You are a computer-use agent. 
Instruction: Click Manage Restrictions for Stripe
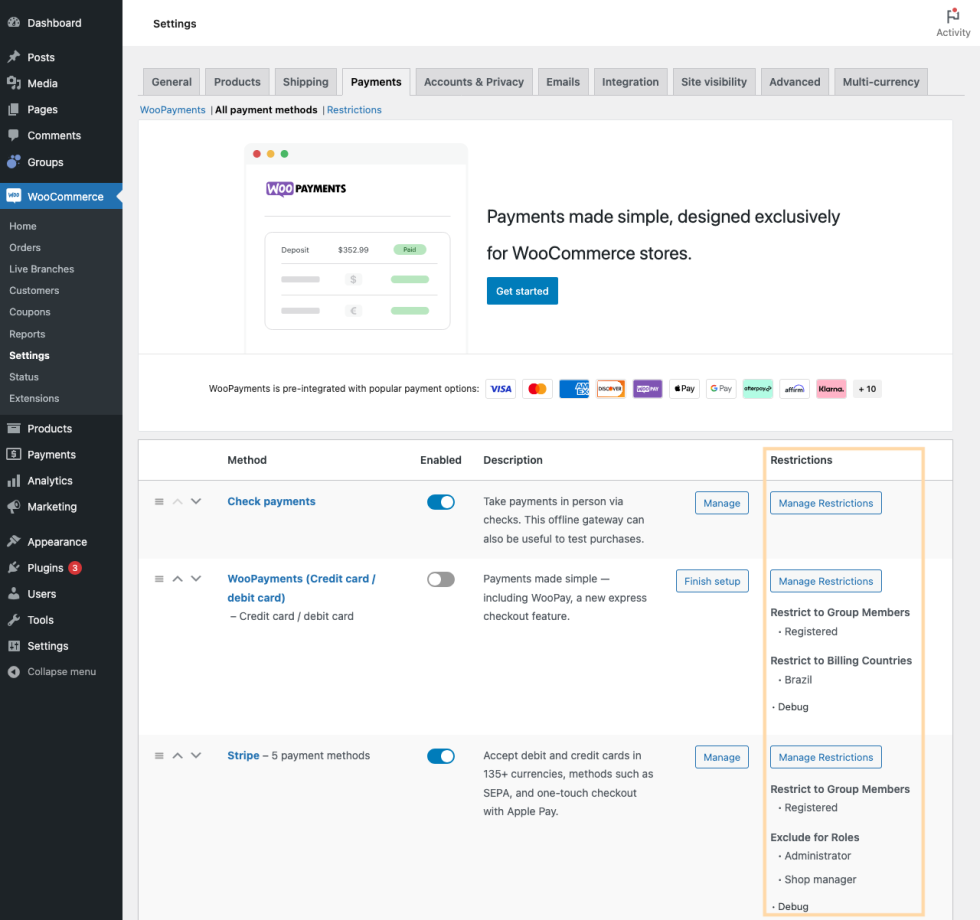[826, 757]
